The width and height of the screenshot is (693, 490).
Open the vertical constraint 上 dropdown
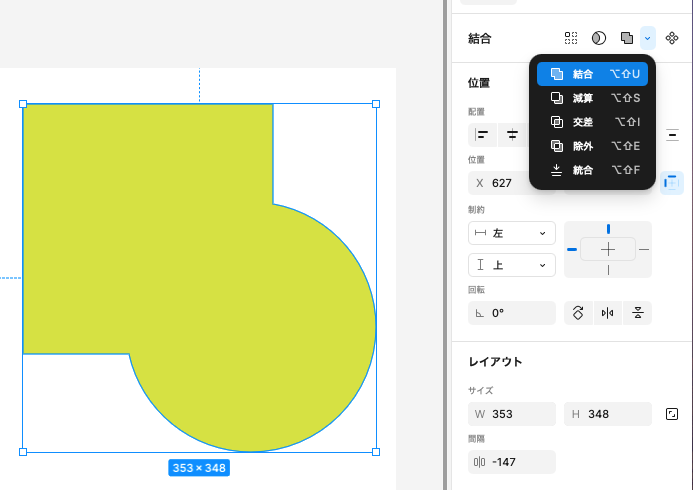point(511,265)
